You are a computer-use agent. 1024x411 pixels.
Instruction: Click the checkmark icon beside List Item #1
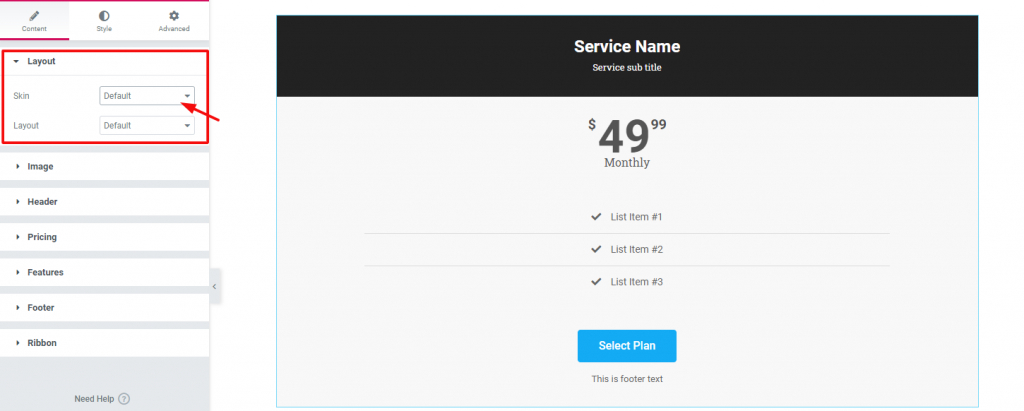[596, 217]
